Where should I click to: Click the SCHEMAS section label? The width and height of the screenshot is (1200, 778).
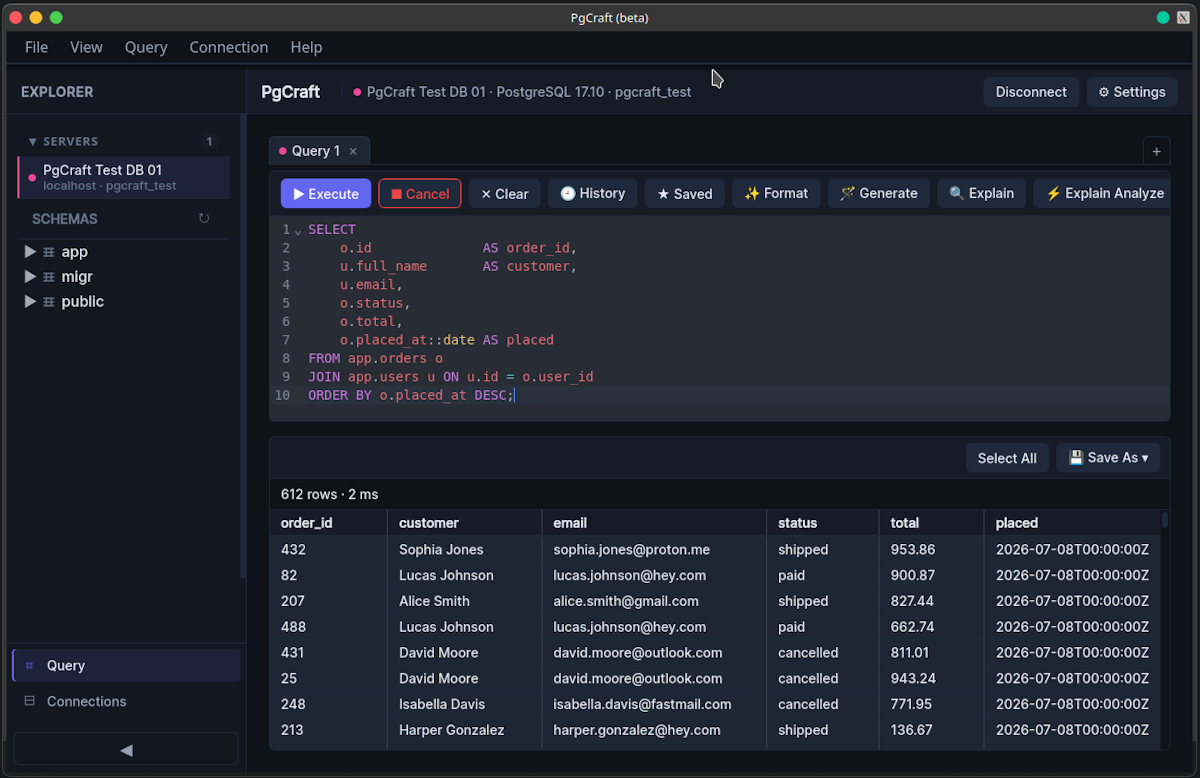[x=65, y=219]
